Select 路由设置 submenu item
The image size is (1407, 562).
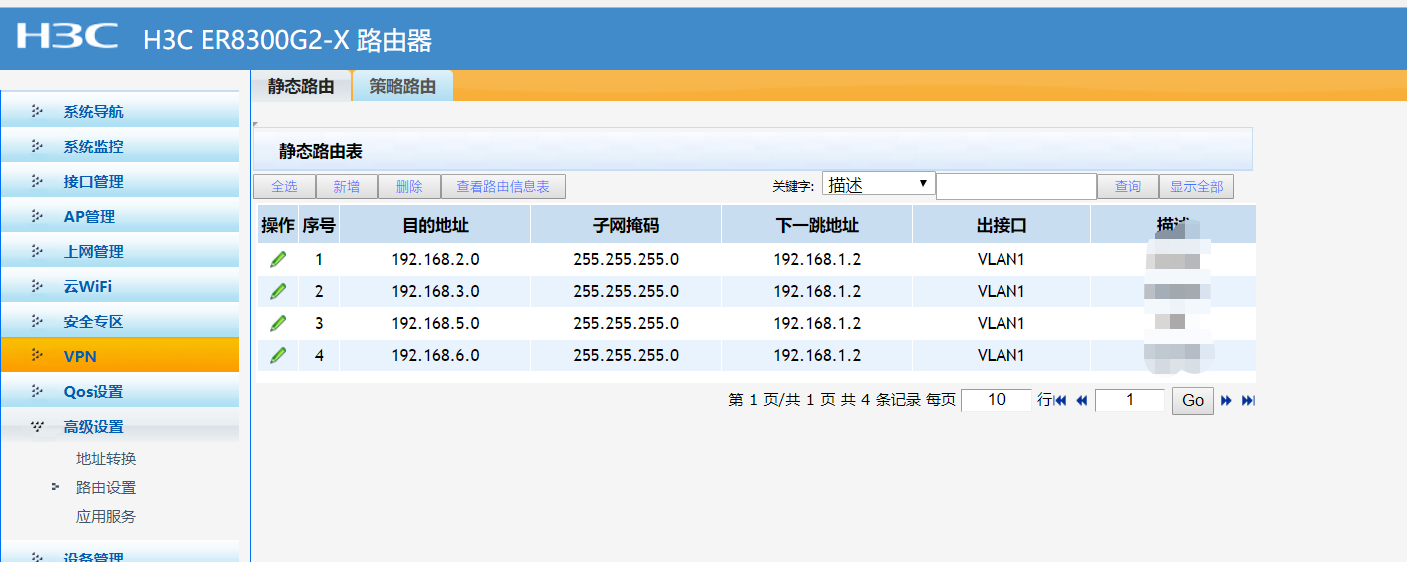point(106,488)
